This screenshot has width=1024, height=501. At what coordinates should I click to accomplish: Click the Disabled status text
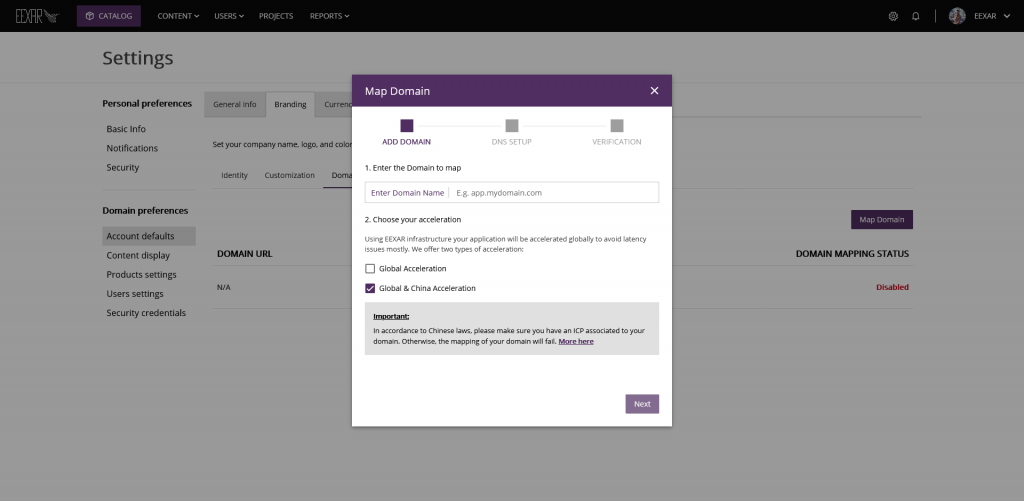892,287
